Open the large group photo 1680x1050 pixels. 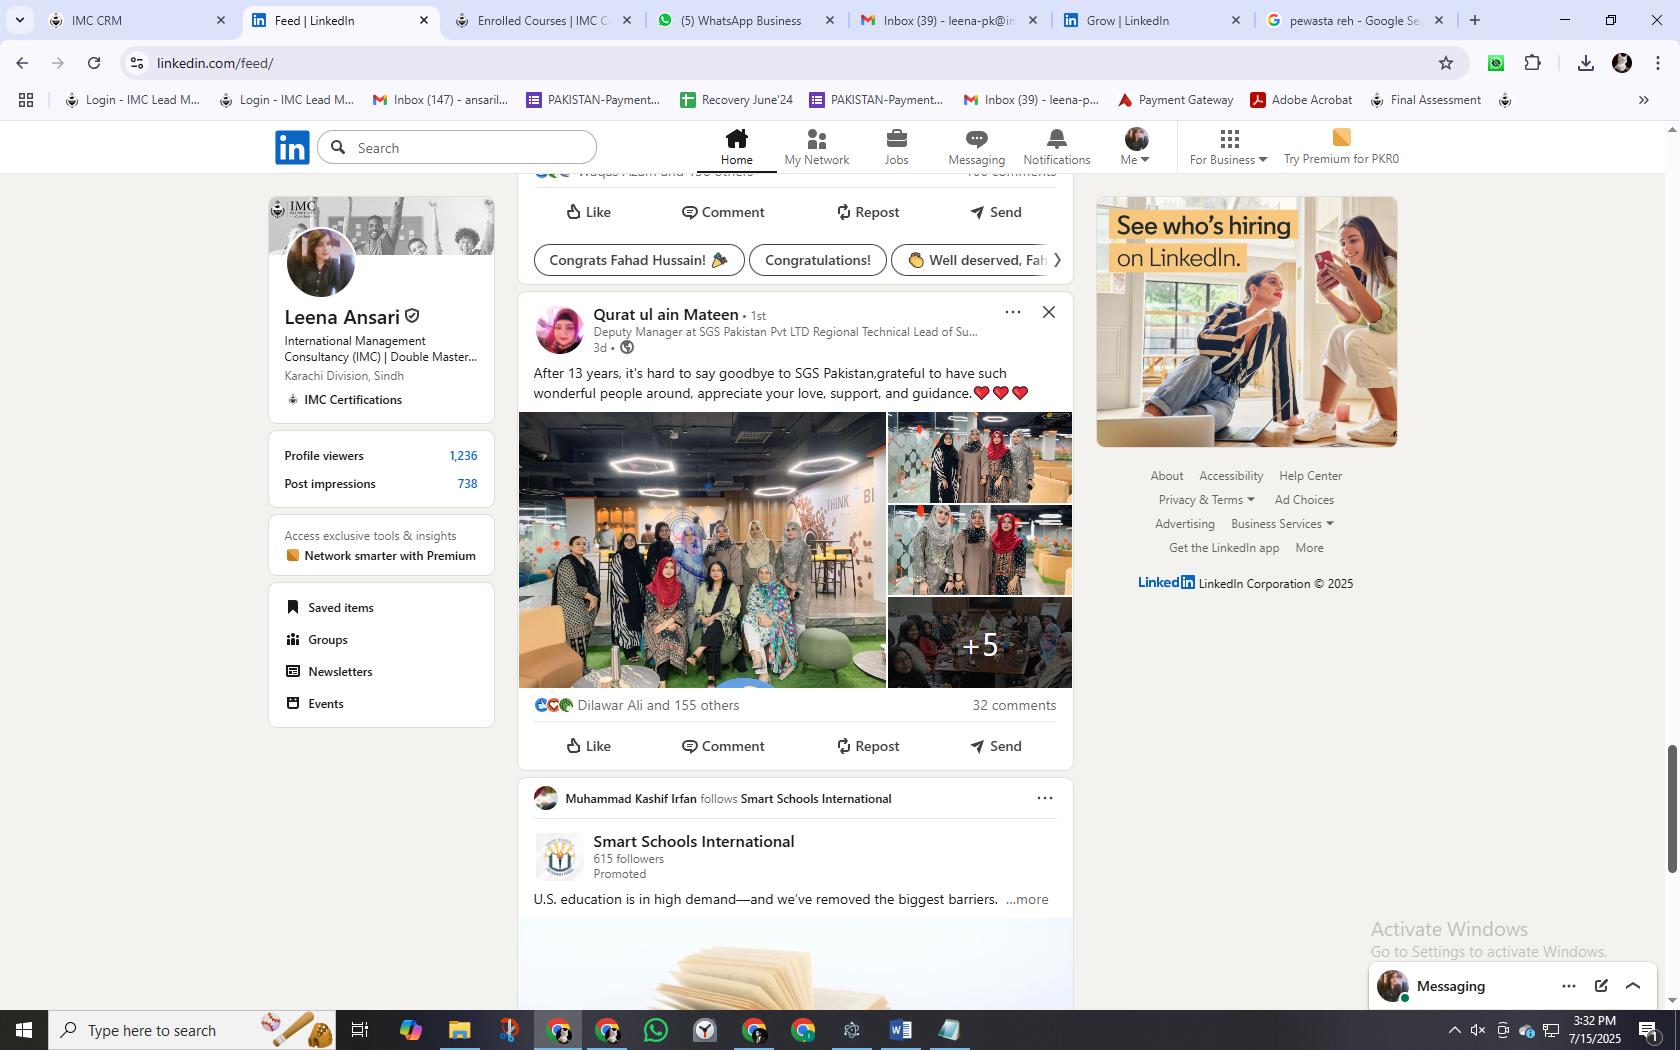(x=702, y=550)
